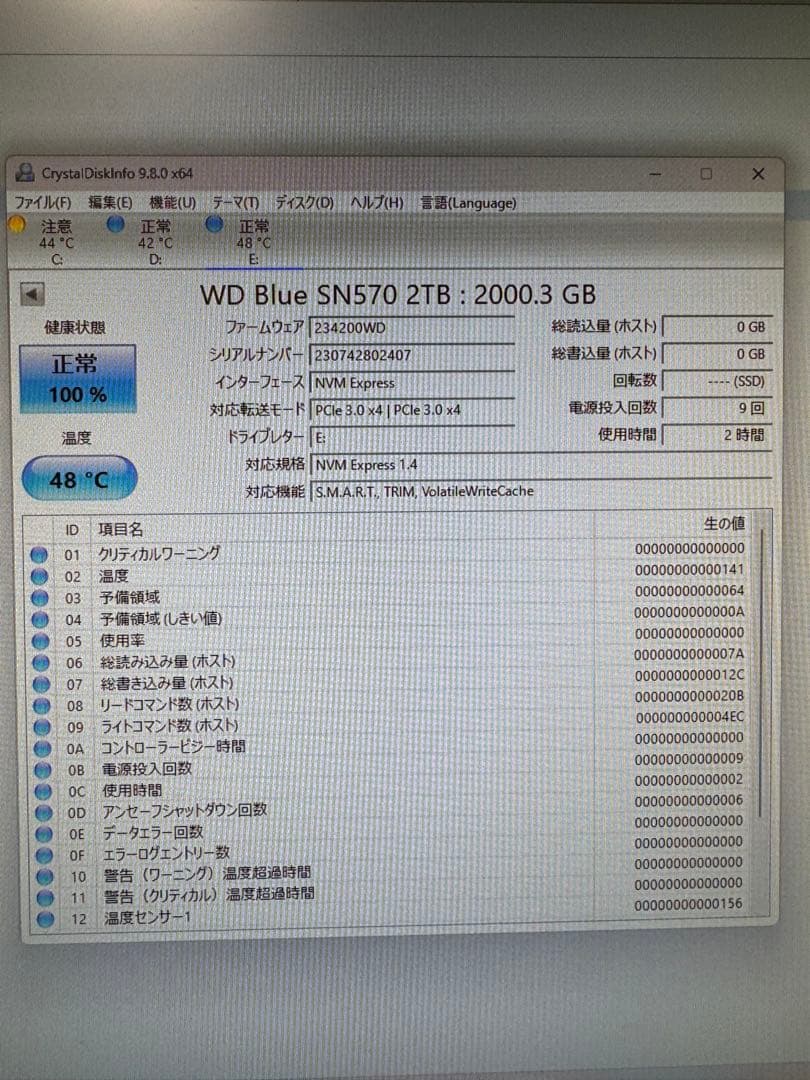810x1080 pixels.
Task: Open the テーマ(T) menu
Action: 236,203
